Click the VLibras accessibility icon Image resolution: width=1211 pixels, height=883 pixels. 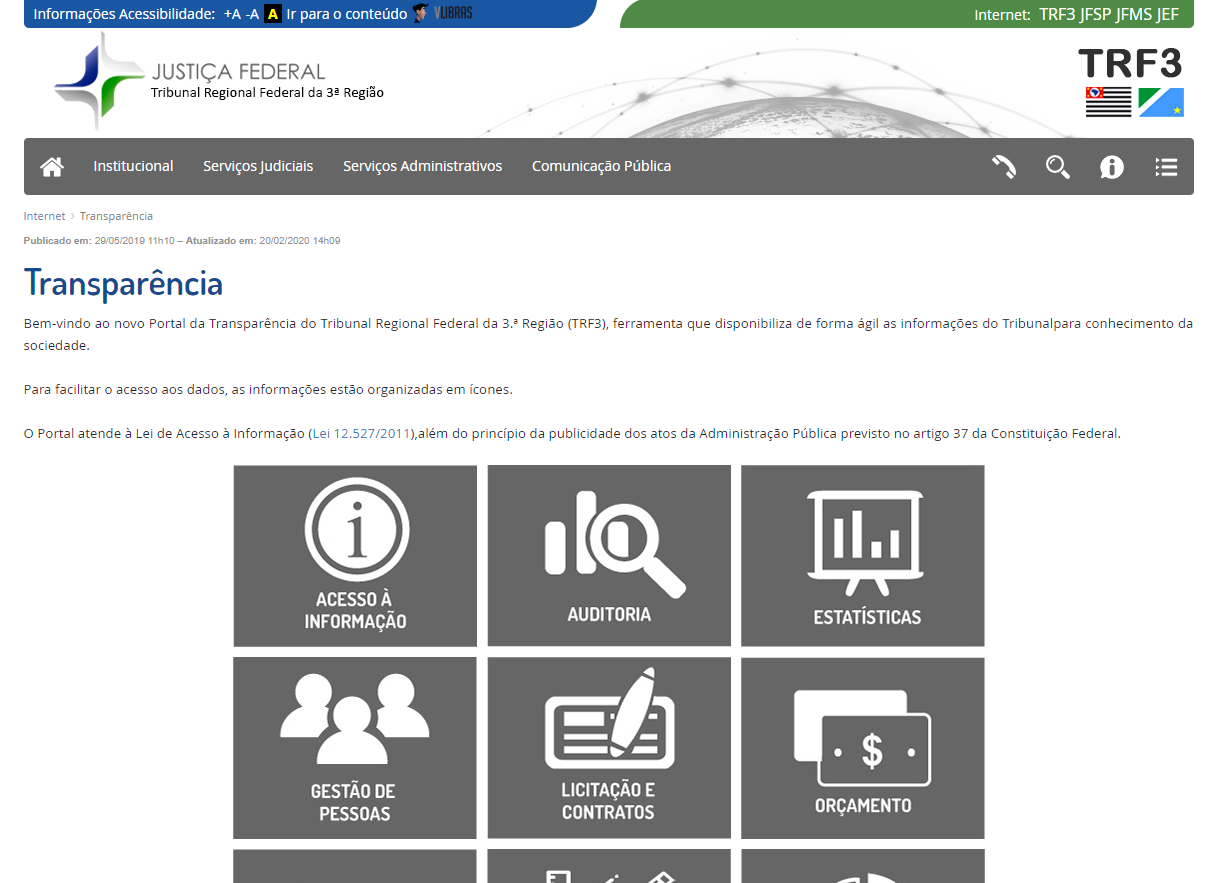[443, 14]
